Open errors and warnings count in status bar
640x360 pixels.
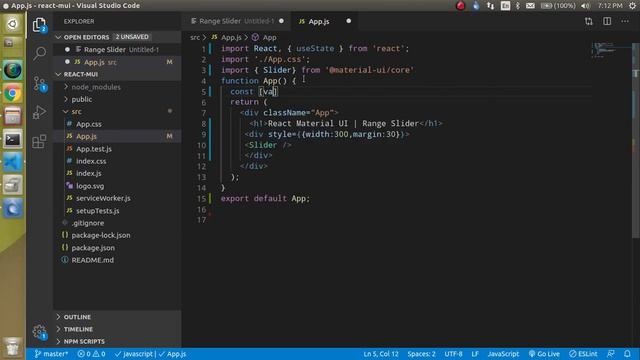coord(91,354)
